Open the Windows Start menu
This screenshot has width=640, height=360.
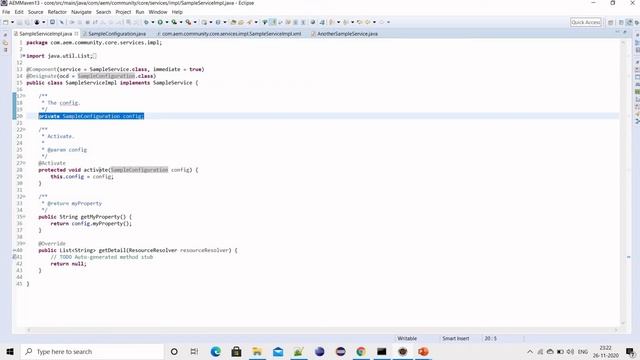point(10,351)
